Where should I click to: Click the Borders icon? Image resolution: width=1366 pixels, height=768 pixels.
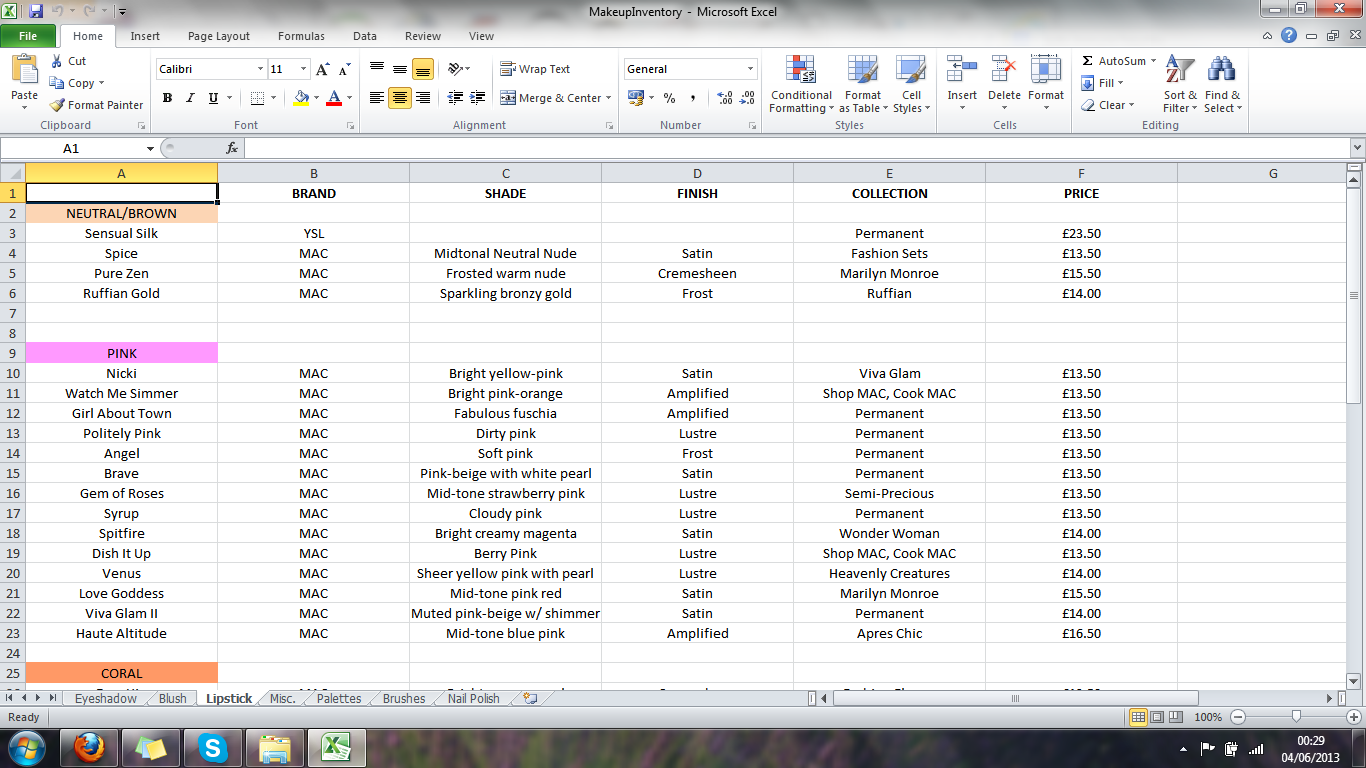click(x=257, y=98)
